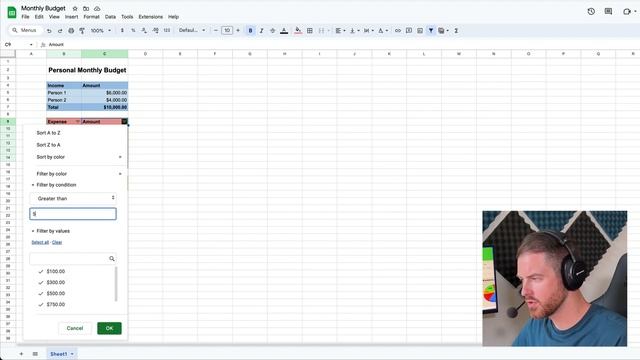Open version history clock icon
Viewport: 640px width, 360px height.
[591, 11]
